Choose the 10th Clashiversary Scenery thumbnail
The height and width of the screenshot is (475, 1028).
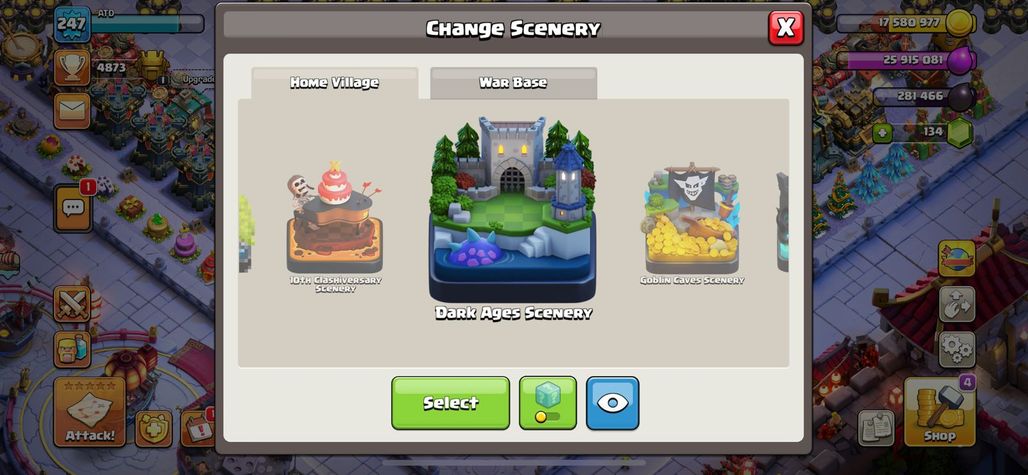[x=335, y=226]
